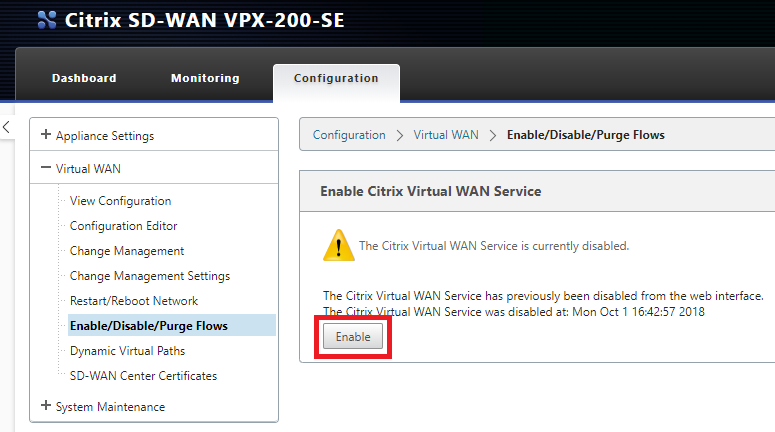Click the Citrix logo icon in header
Screen dimensions: 775x432
point(47,20)
